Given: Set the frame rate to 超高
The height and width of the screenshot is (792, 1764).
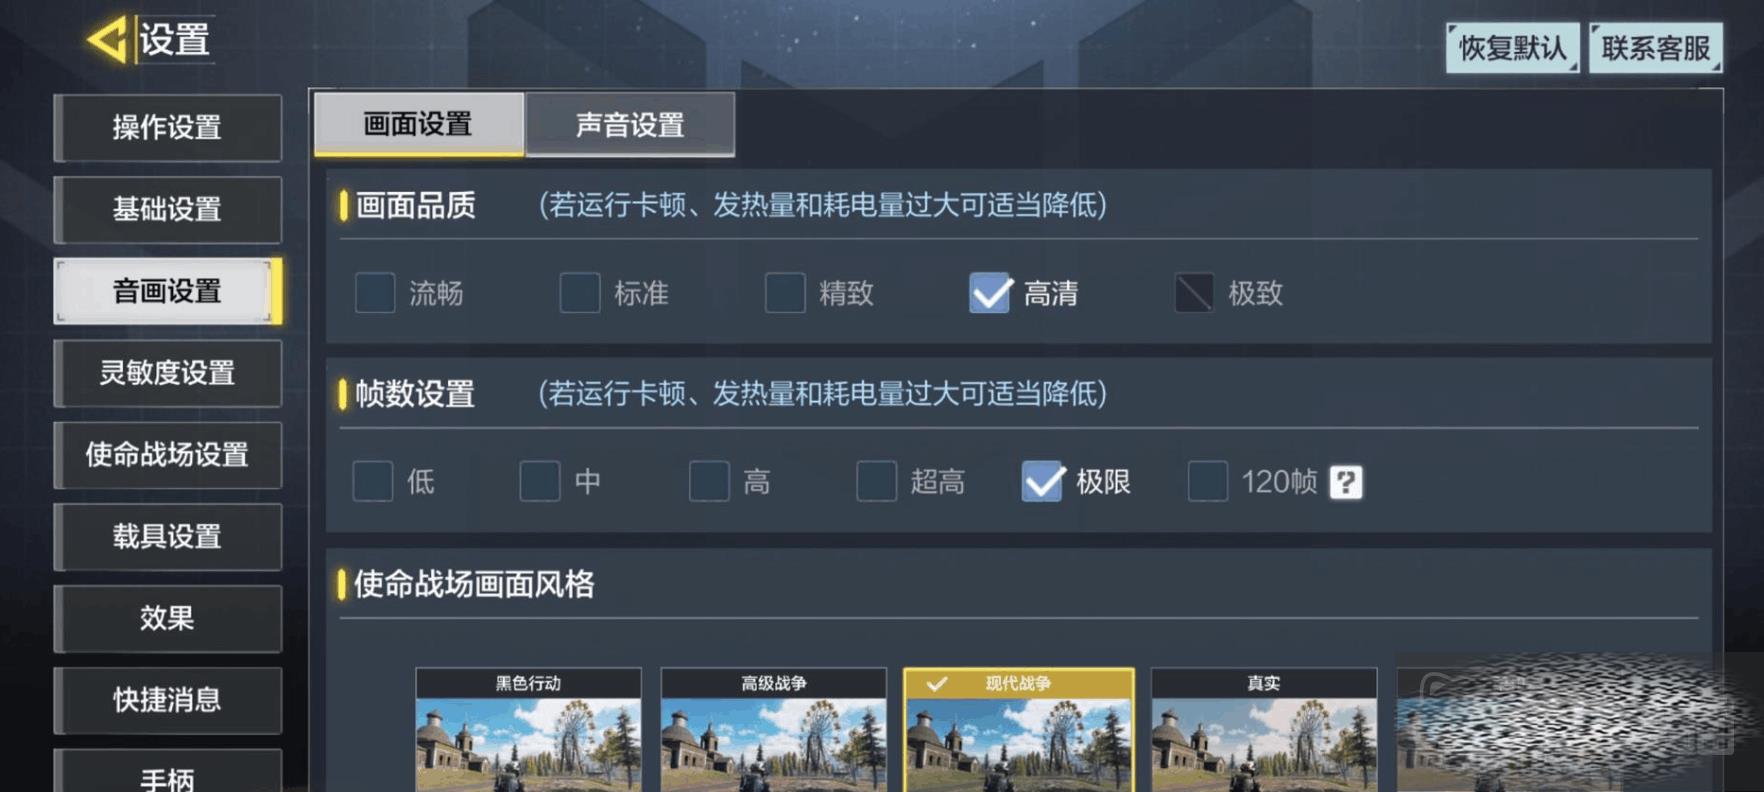Looking at the screenshot, I should click(876, 481).
